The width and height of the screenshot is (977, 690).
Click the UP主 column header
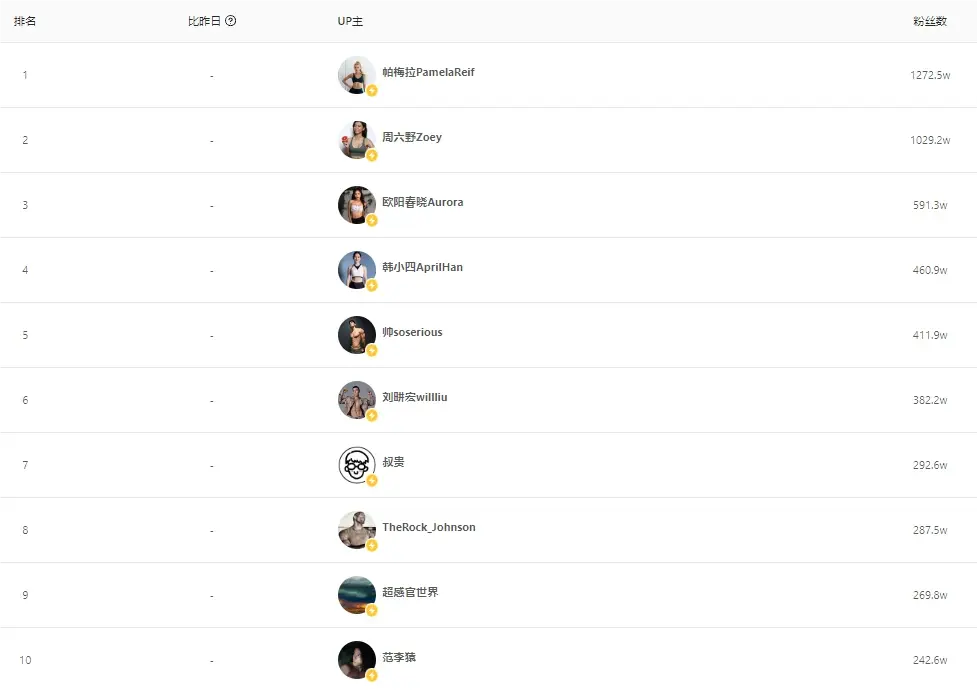tap(350, 21)
